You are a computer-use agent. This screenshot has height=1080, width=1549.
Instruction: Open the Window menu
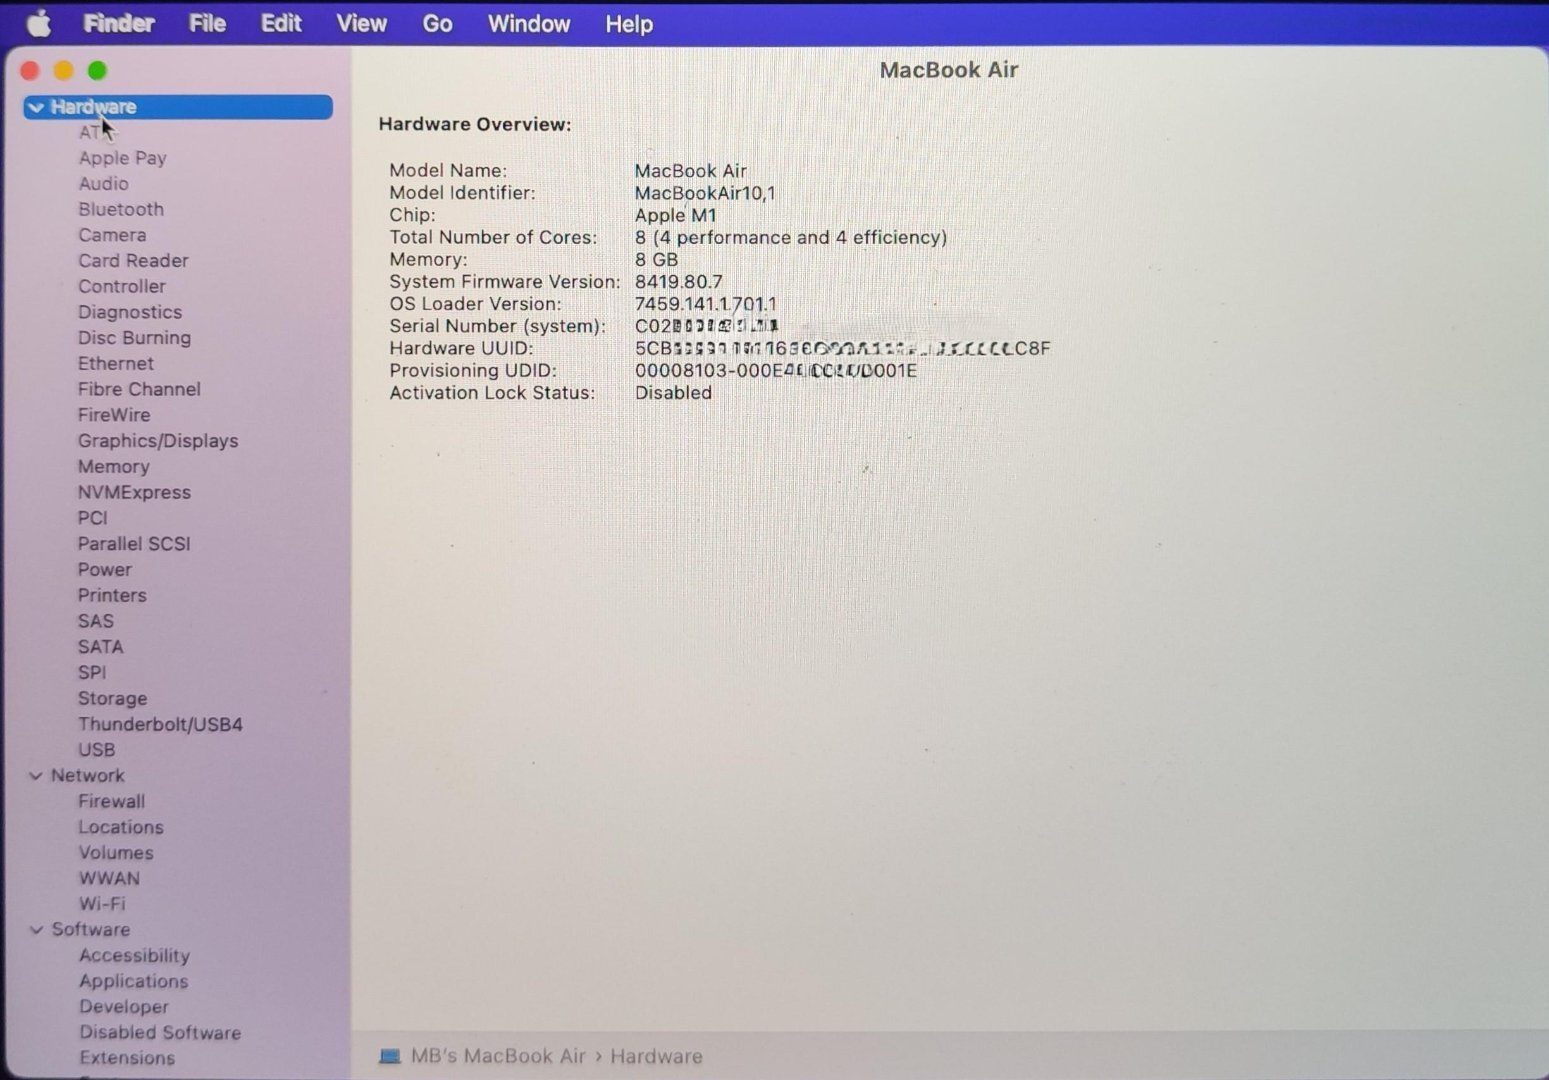point(529,23)
